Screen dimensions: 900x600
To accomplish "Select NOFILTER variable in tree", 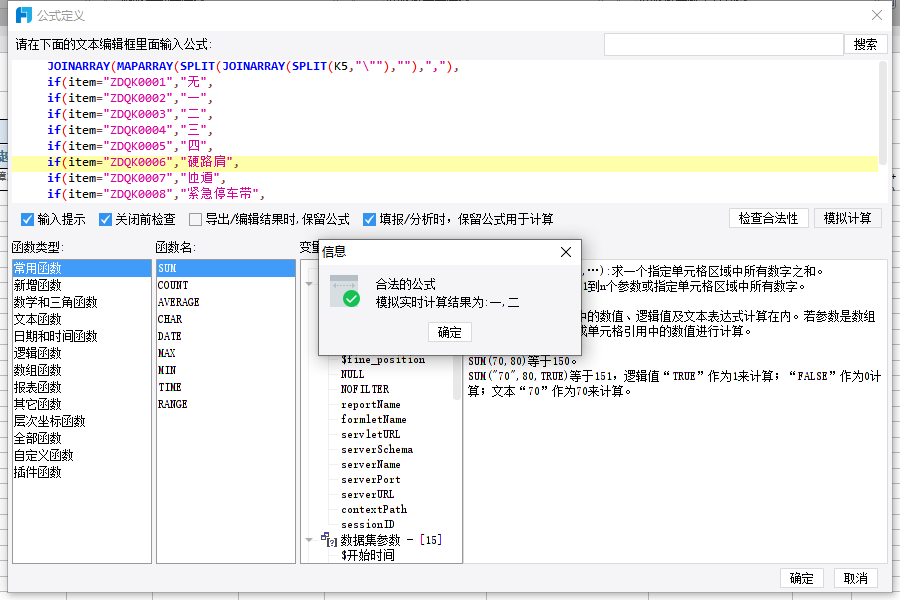I will 365,389.
